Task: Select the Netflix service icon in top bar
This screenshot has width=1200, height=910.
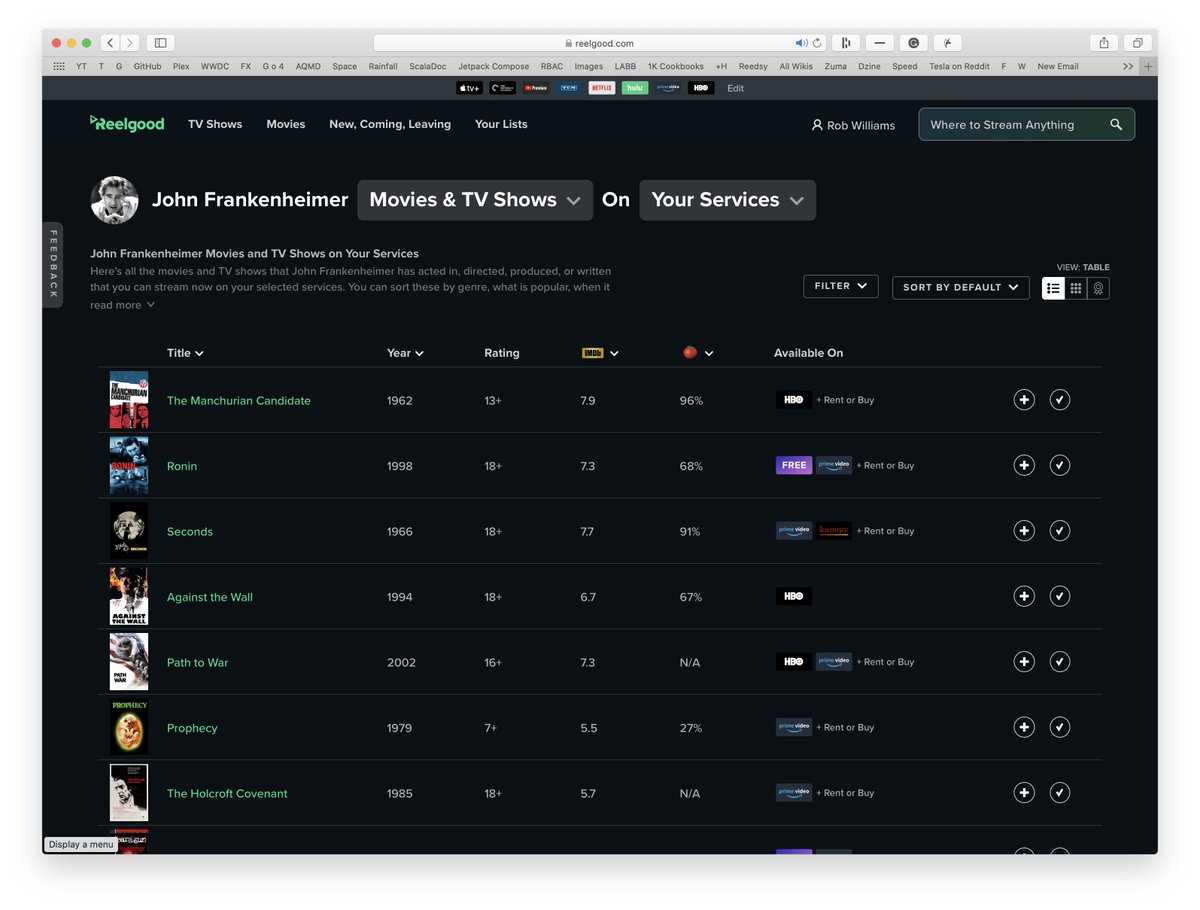Action: pos(602,88)
